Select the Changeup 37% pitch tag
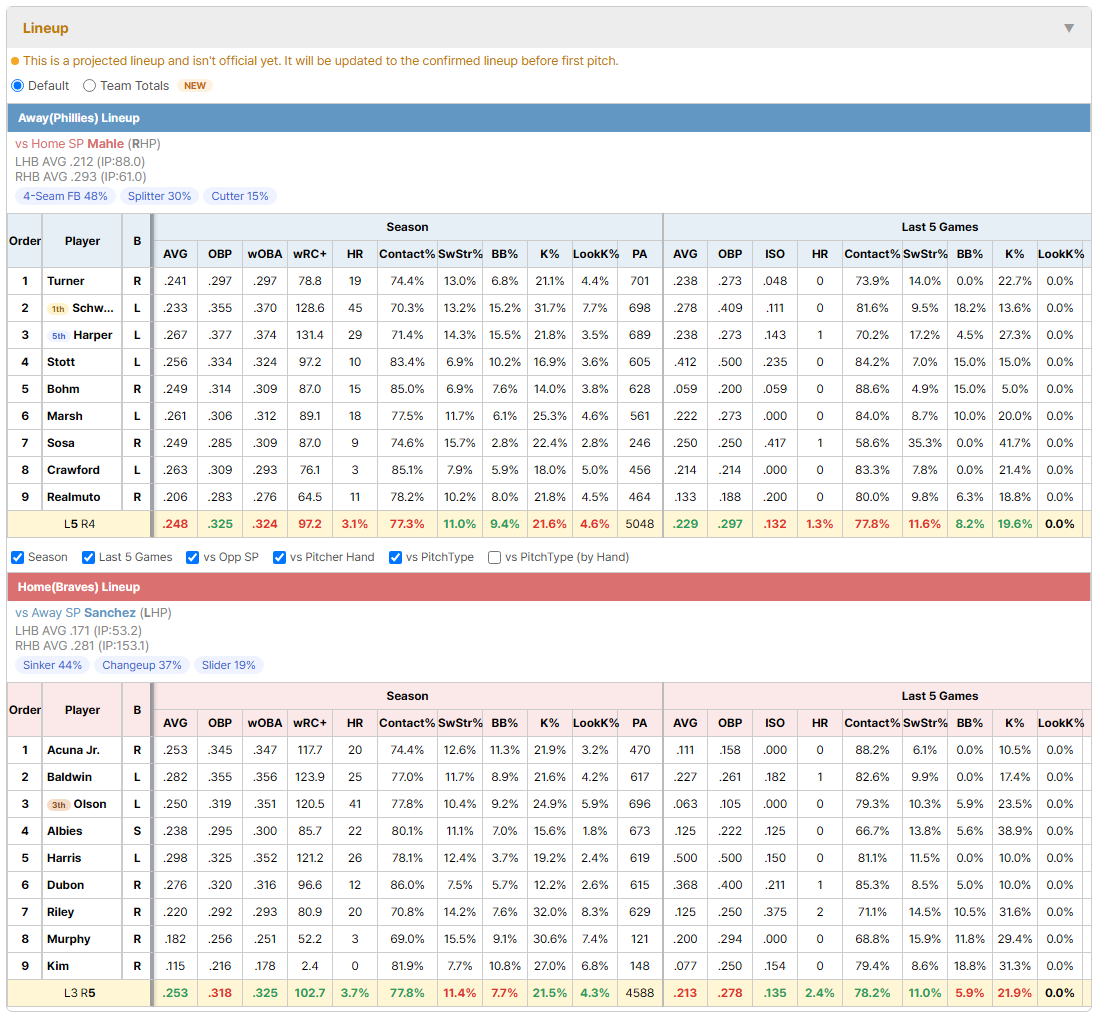Viewport: 1098px width, 1018px height. pyautogui.click(x=142, y=665)
